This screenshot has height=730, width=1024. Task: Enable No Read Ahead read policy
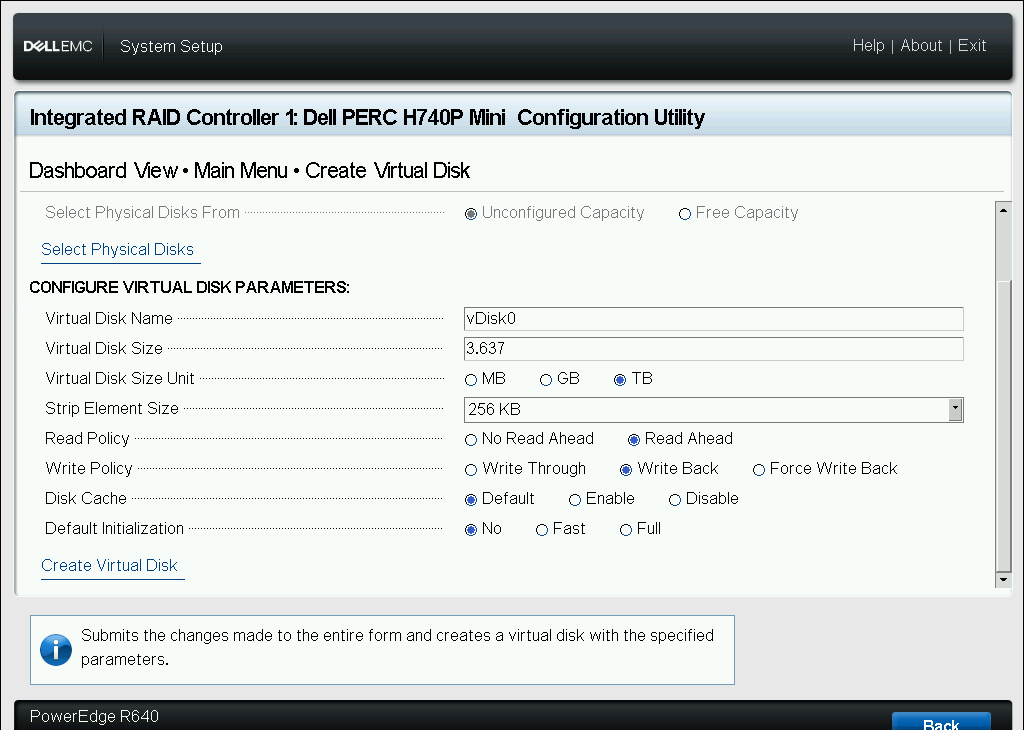[470, 439]
